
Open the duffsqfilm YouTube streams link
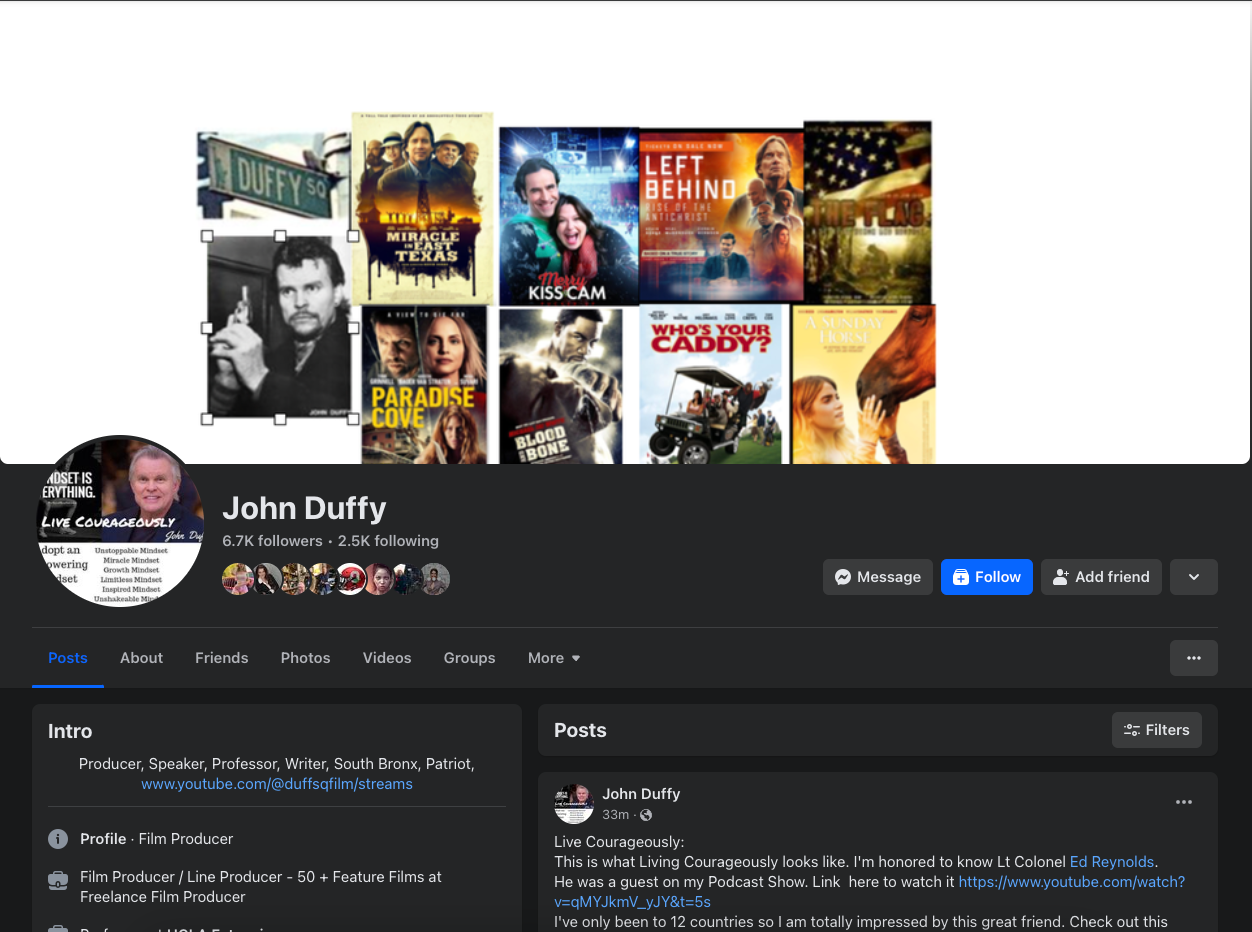tap(277, 784)
